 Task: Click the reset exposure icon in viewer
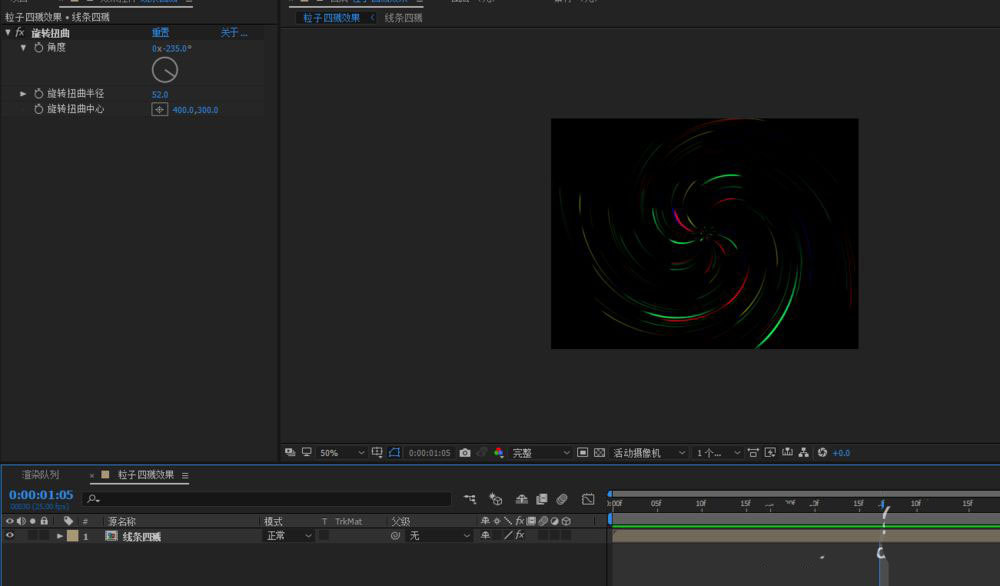tap(822, 453)
